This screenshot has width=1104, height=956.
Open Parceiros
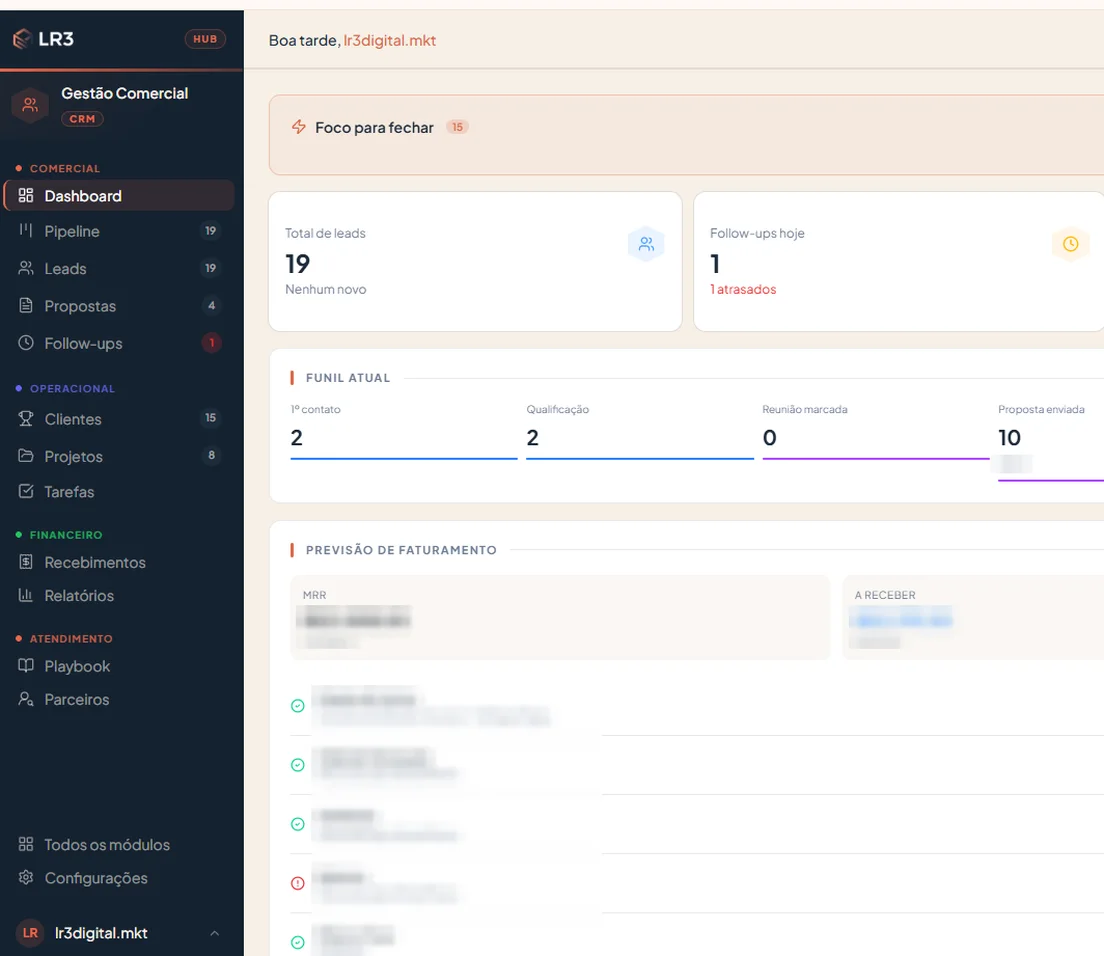(x=119, y=699)
